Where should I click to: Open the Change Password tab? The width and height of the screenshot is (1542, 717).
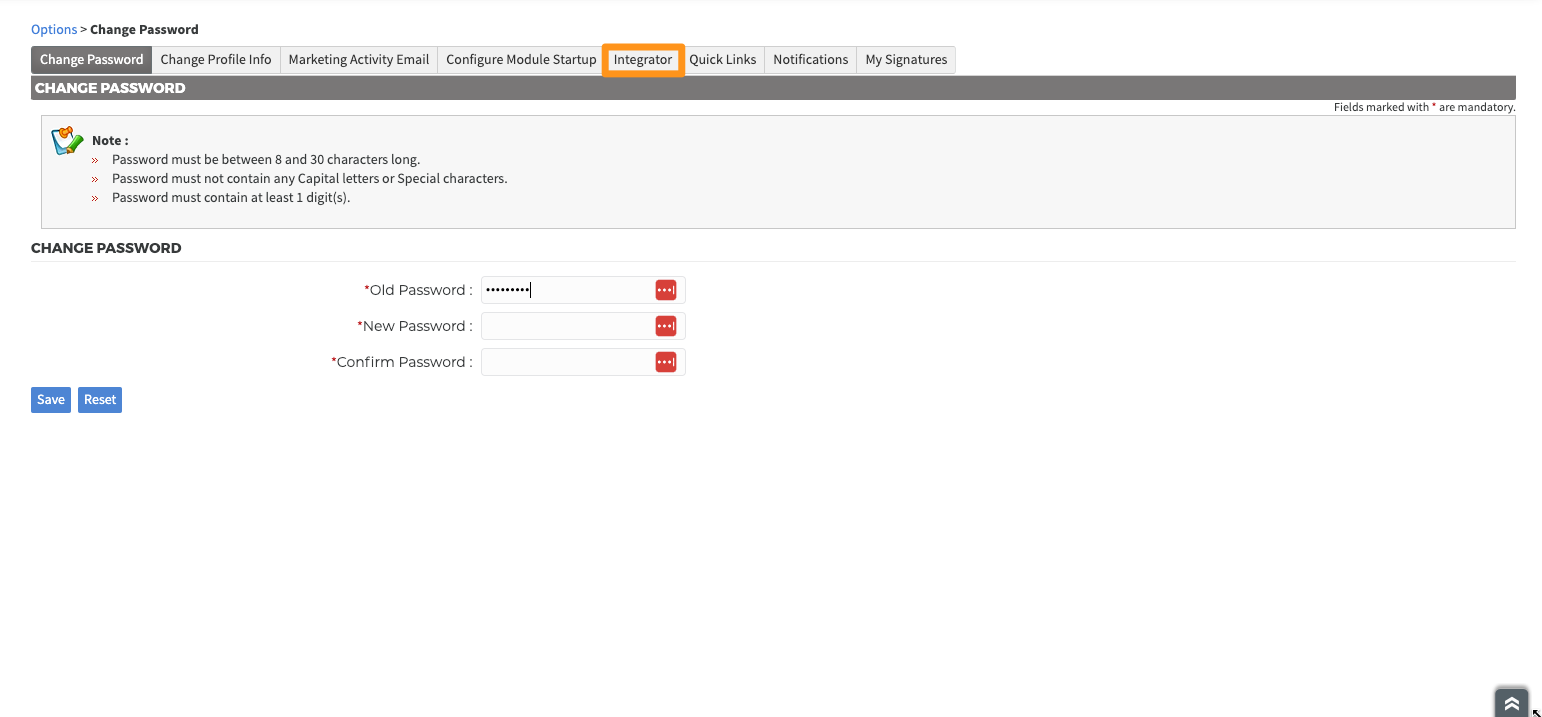point(92,60)
